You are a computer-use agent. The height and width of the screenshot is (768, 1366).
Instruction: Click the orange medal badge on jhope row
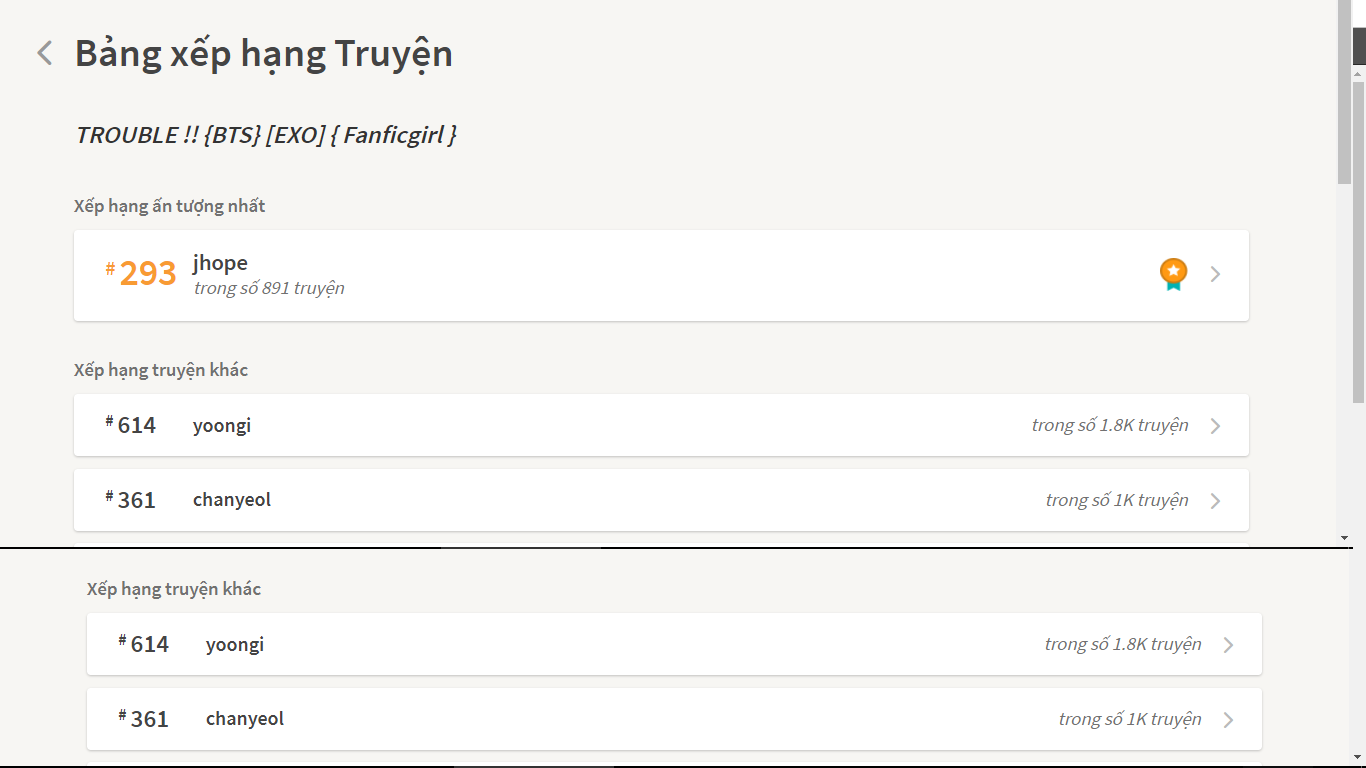pyautogui.click(x=1173, y=274)
